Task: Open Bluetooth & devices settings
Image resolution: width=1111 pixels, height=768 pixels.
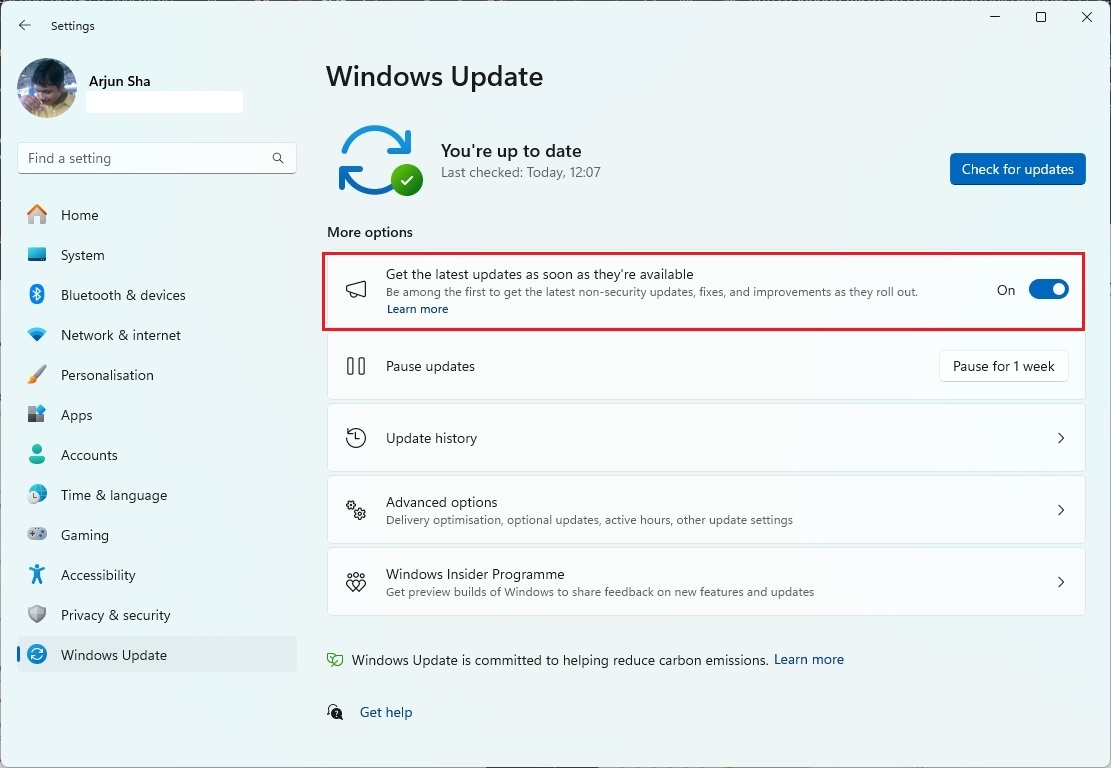Action: click(x=121, y=295)
